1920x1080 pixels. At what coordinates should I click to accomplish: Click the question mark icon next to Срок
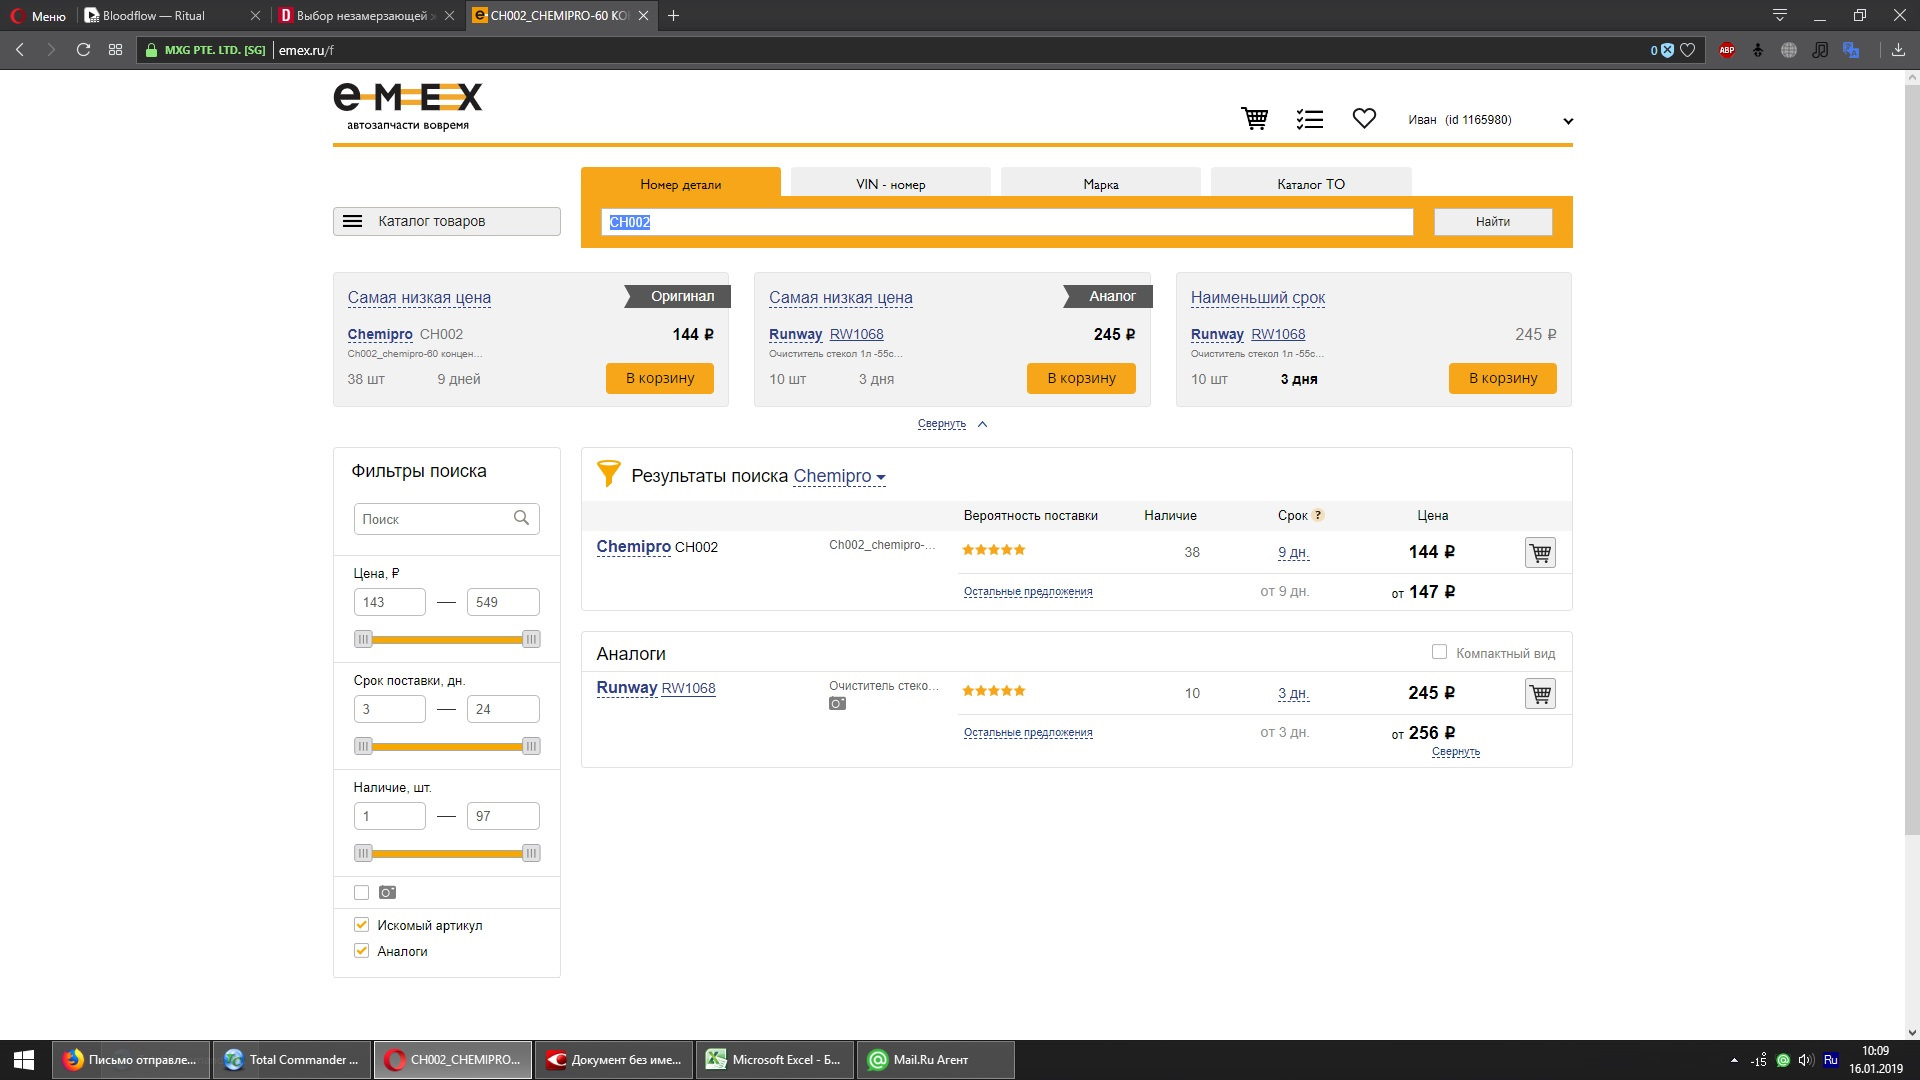[1318, 515]
